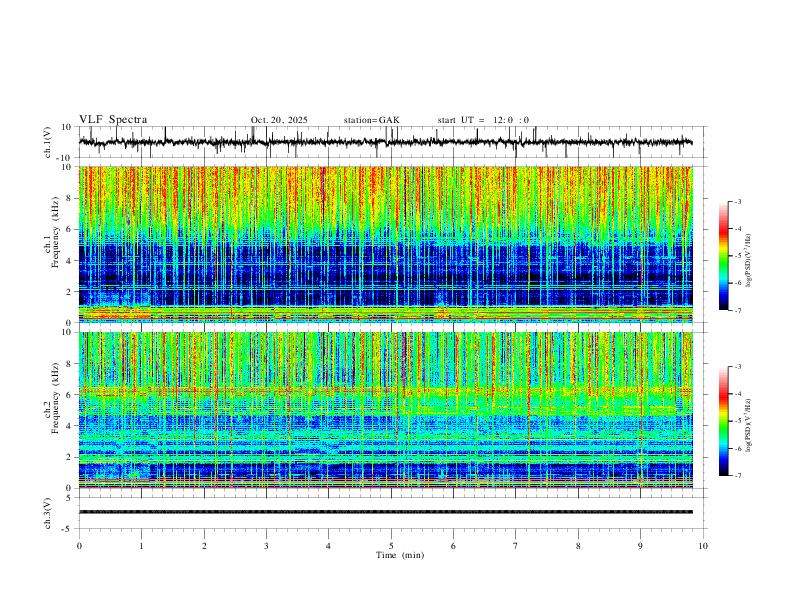Click the '-7' tick on ch.2 colorbar
This screenshot has width=792, height=612.
click(738, 475)
